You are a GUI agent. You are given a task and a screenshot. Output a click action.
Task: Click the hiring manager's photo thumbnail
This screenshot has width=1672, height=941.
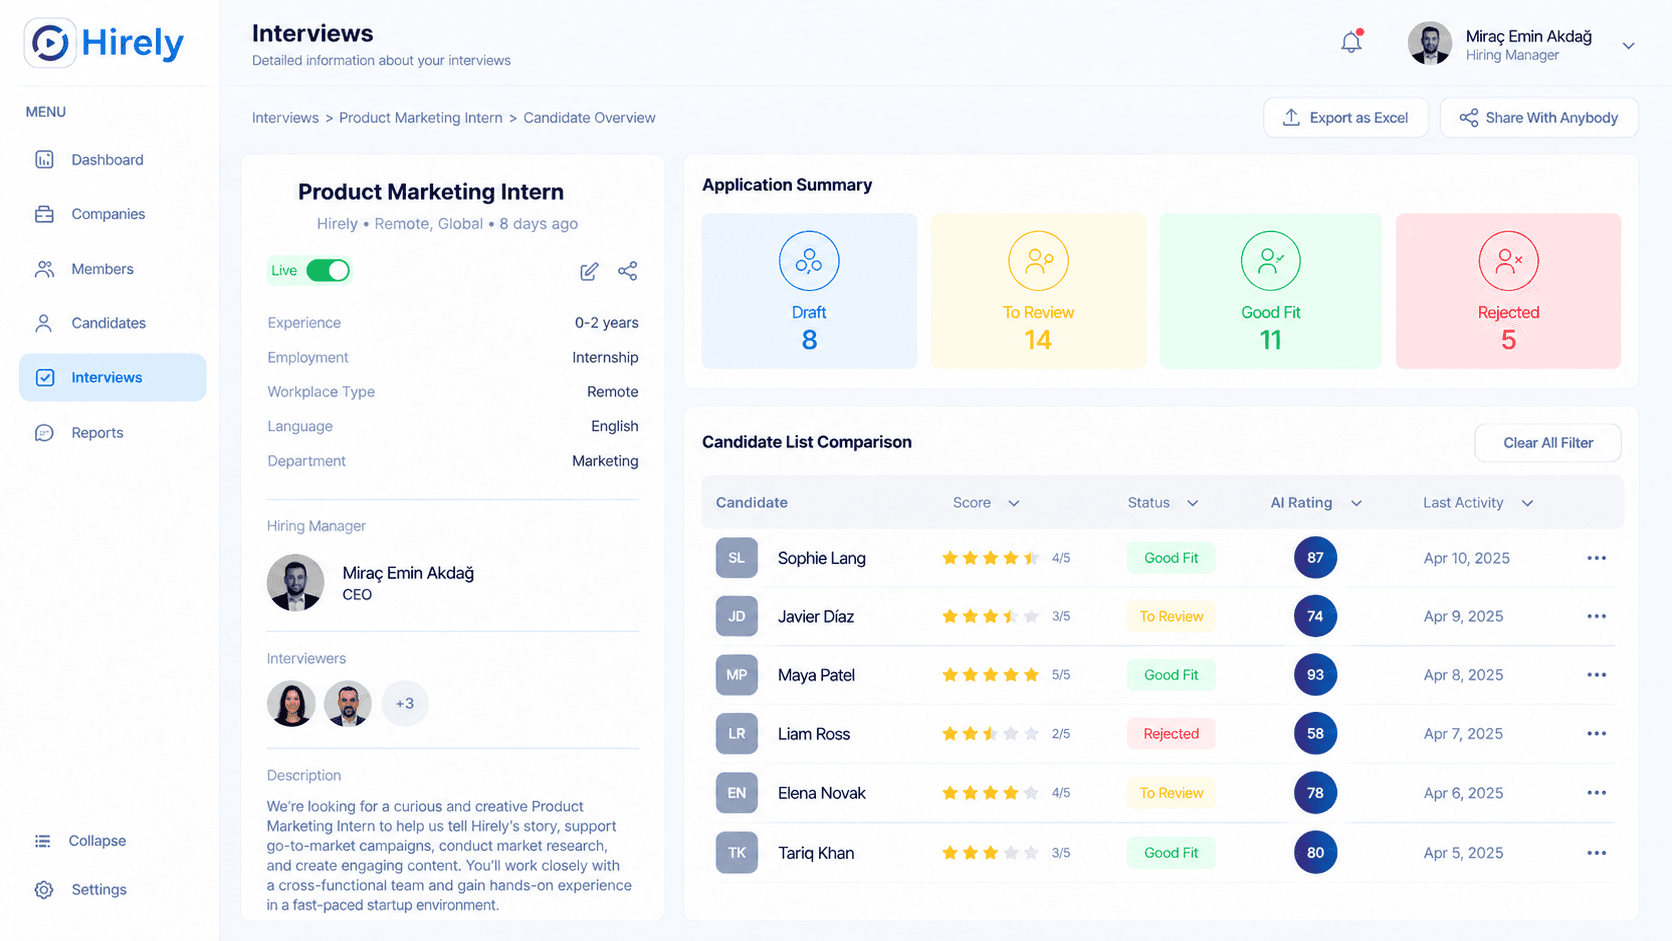pos(295,583)
